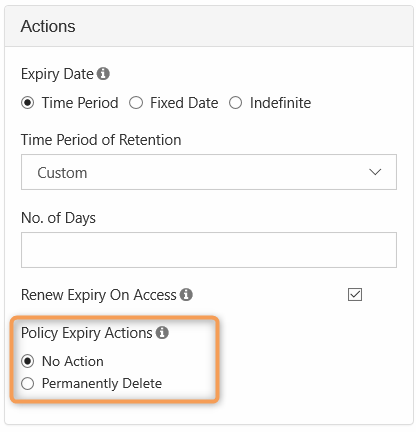
Task: Click the Policy Expiry Actions info icon
Action: (162, 333)
